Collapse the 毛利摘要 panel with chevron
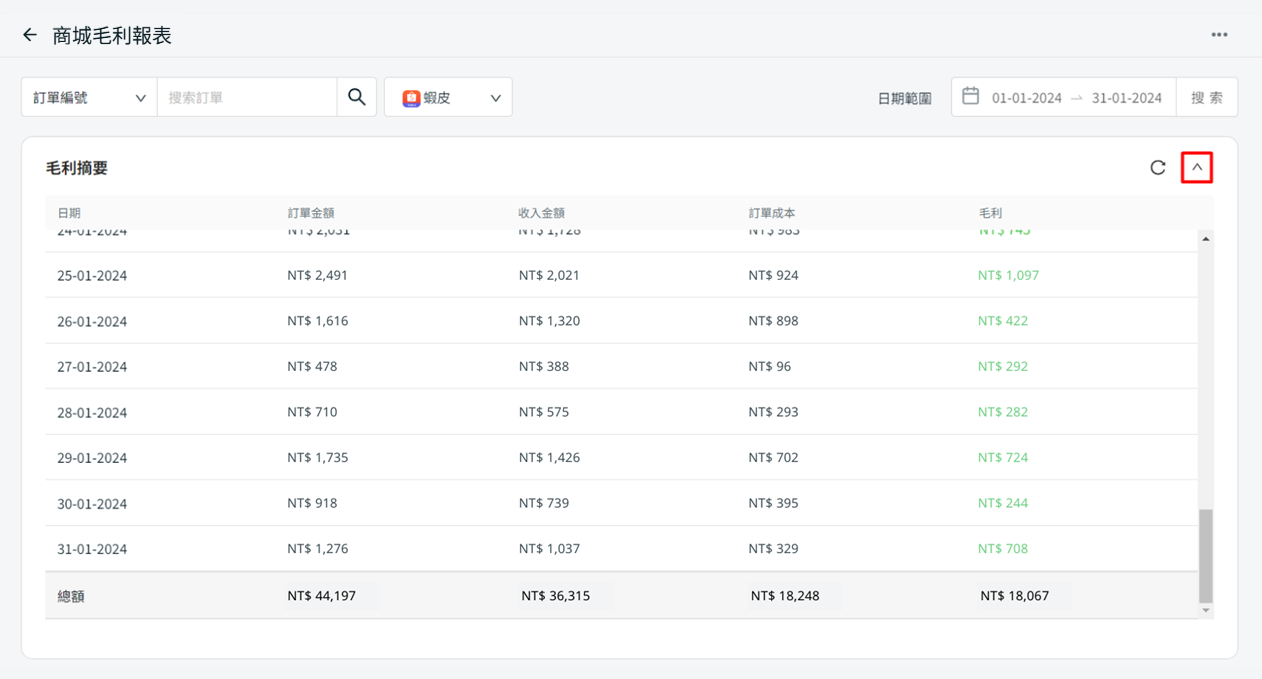This screenshot has height=679, width=1262. click(1197, 168)
